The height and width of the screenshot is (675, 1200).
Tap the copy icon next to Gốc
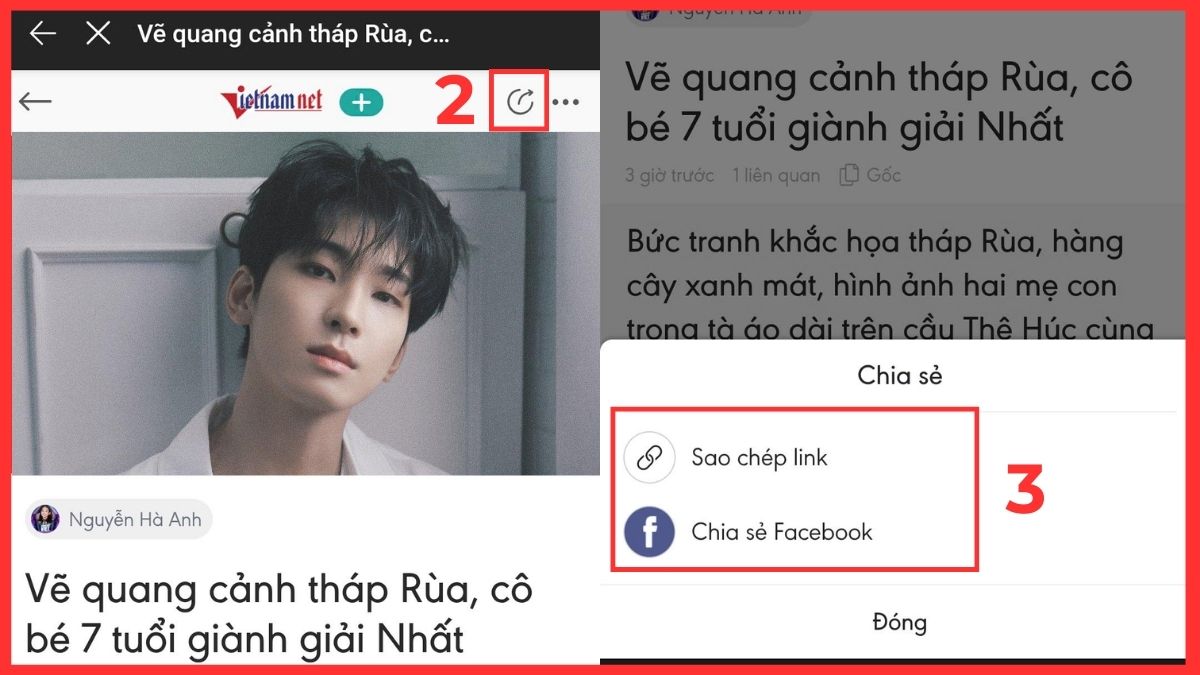848,175
